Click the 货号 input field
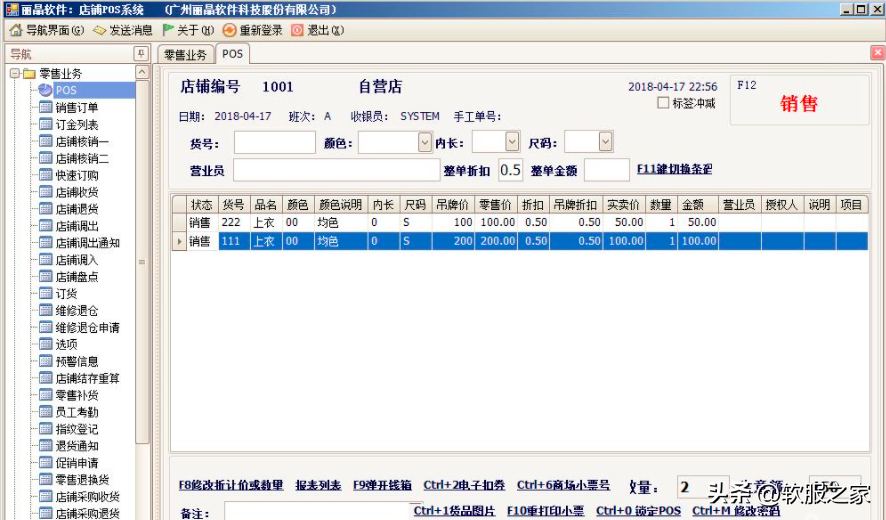Screen dimensions: 886x520 [274, 143]
